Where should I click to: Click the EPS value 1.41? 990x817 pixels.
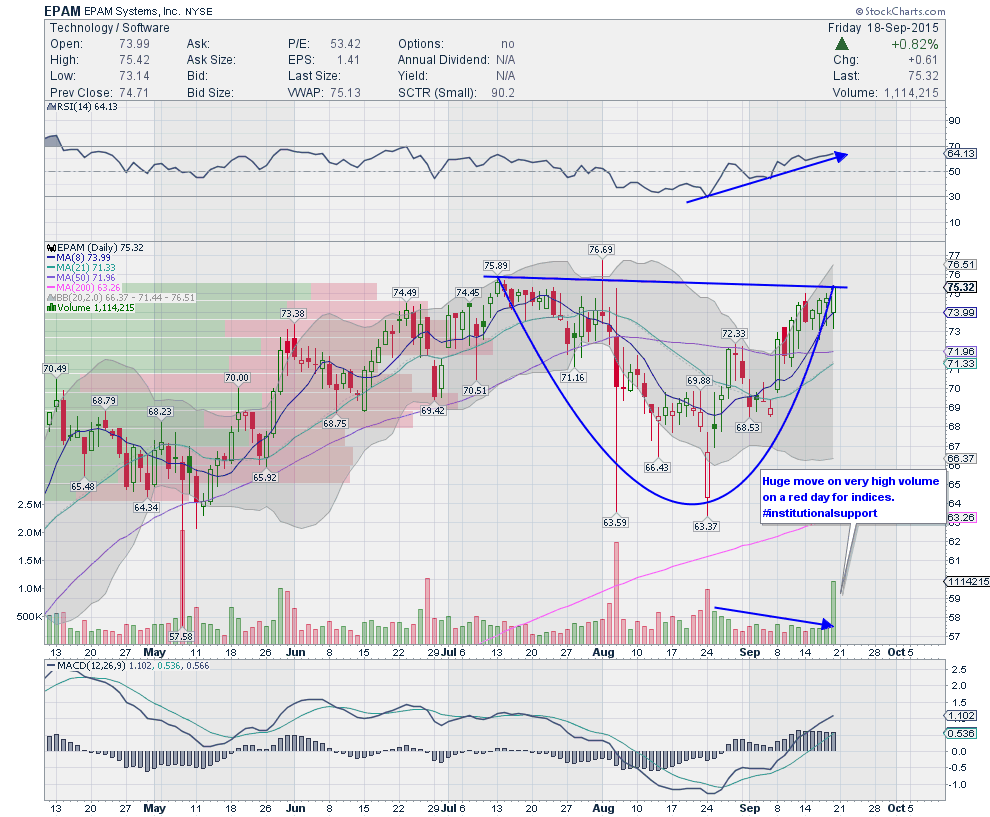click(348, 60)
